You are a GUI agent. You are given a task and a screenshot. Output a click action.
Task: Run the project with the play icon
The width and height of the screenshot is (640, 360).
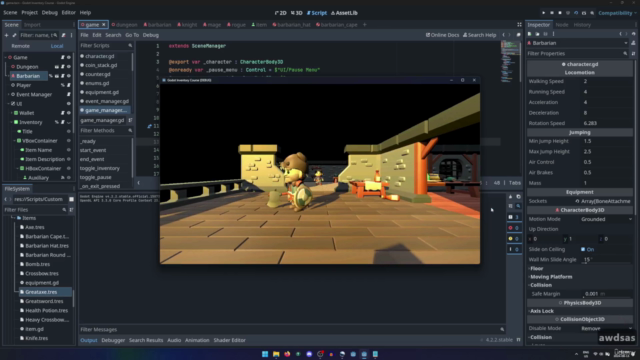pyautogui.click(x=544, y=13)
